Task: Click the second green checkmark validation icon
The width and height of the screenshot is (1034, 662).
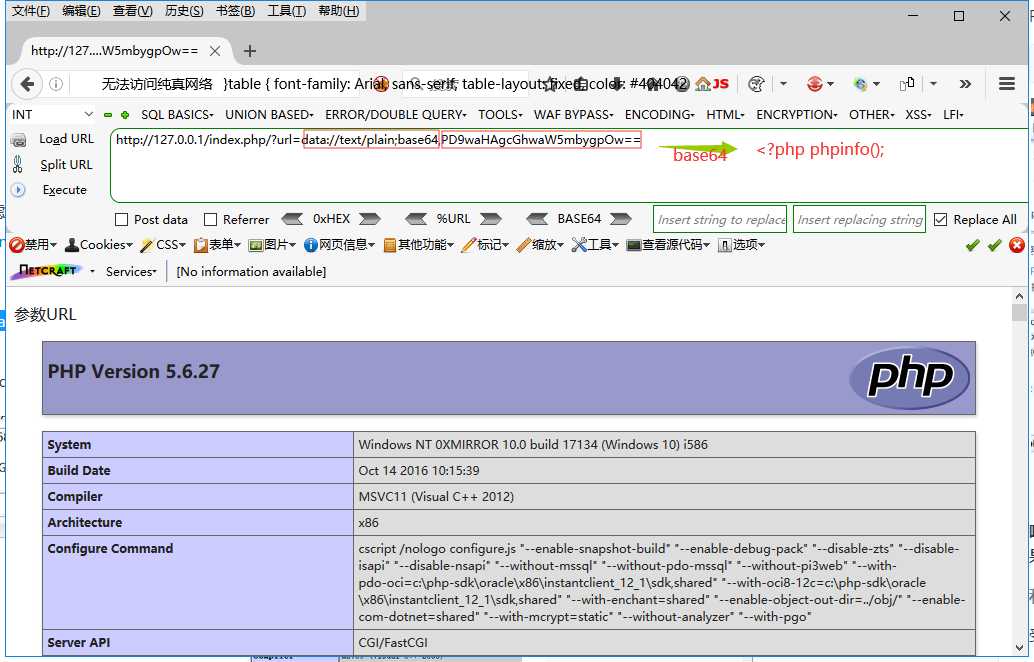Action: 994,245
